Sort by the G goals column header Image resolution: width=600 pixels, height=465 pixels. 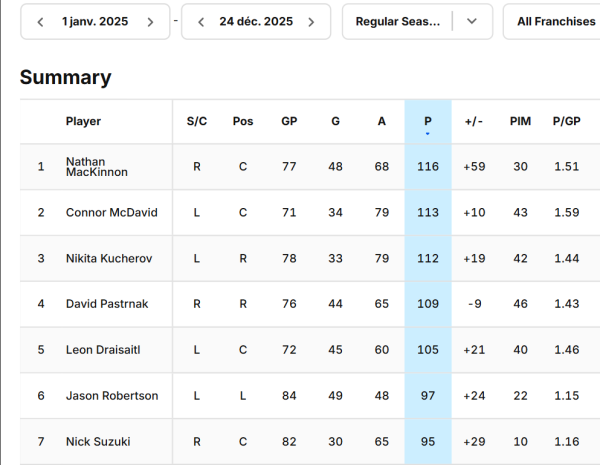(x=336, y=122)
